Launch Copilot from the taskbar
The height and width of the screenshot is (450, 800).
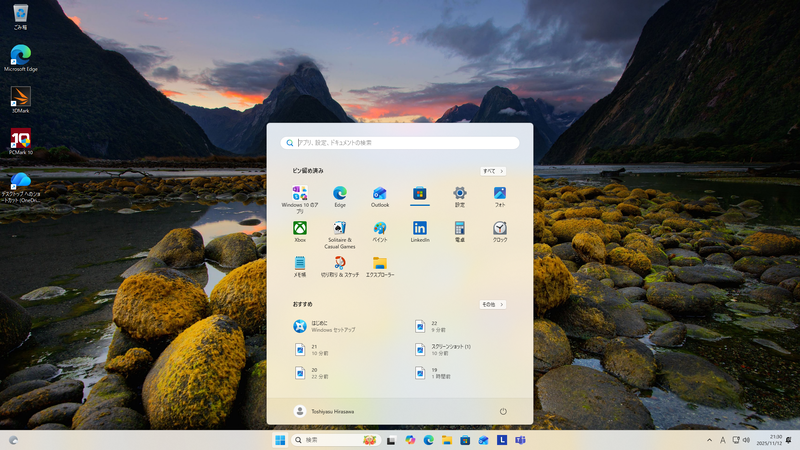(410, 440)
